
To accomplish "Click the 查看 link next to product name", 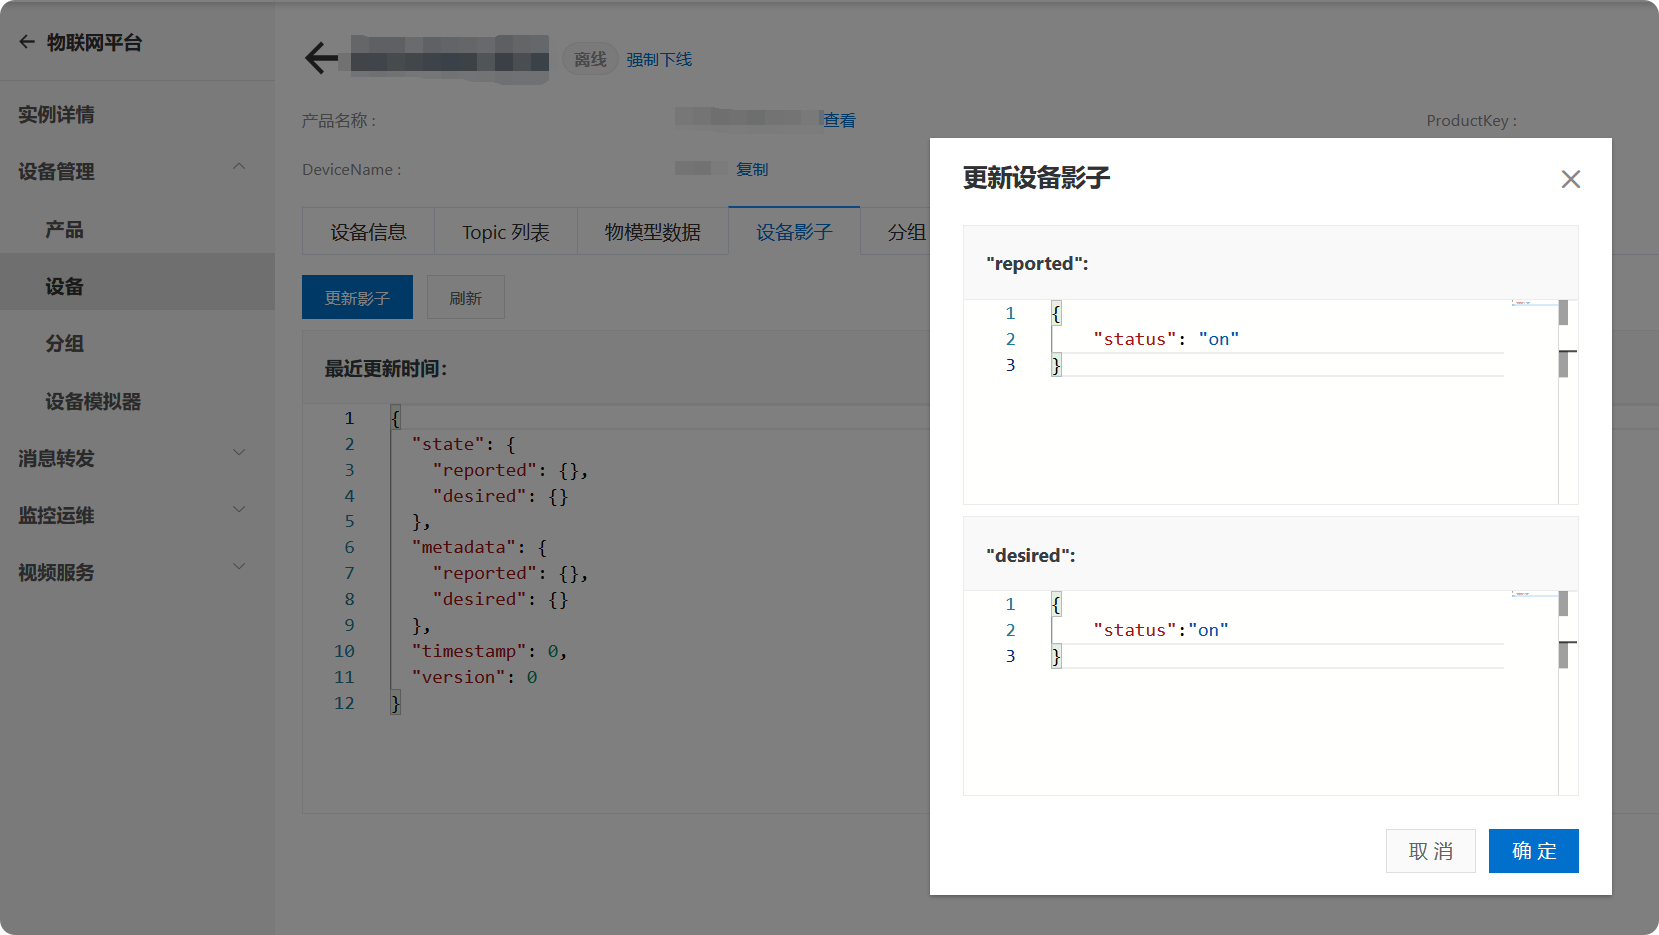I will [x=839, y=120].
